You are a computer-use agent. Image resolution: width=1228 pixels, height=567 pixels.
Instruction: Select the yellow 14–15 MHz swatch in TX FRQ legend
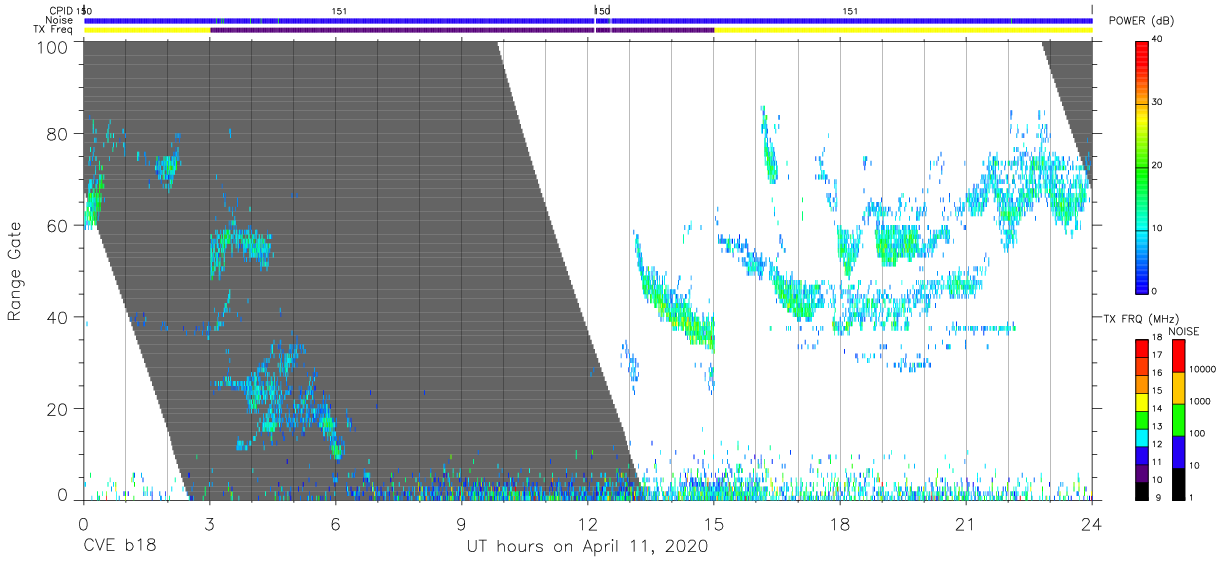[x=1142, y=401]
